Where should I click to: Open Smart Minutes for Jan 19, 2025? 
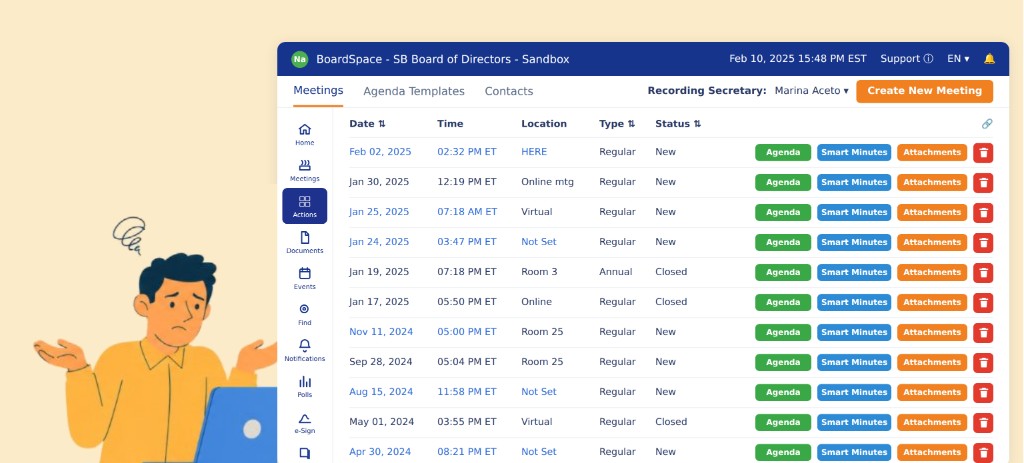(854, 272)
